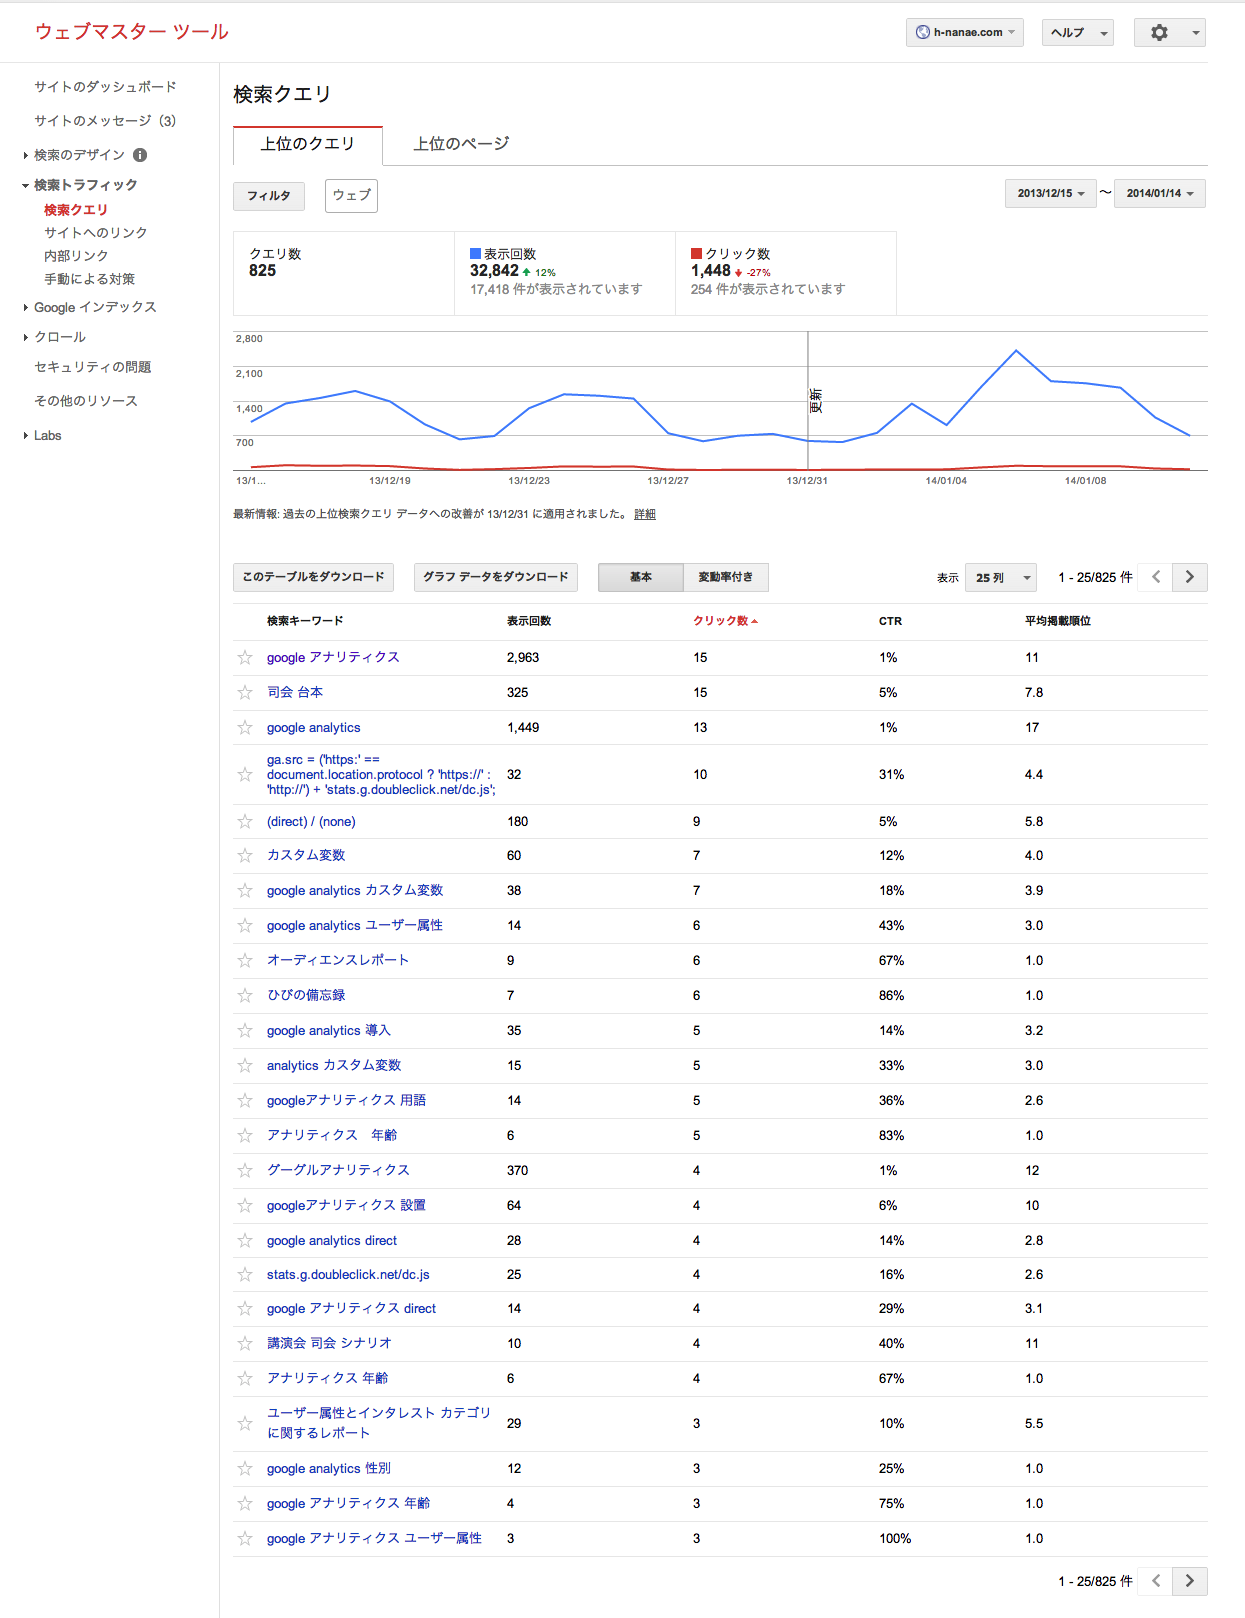Sort by the クリック数 column header

pyautogui.click(x=725, y=621)
